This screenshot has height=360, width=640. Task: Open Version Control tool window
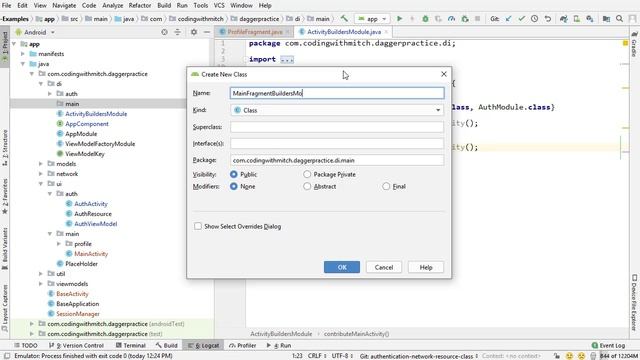click(x=76, y=345)
